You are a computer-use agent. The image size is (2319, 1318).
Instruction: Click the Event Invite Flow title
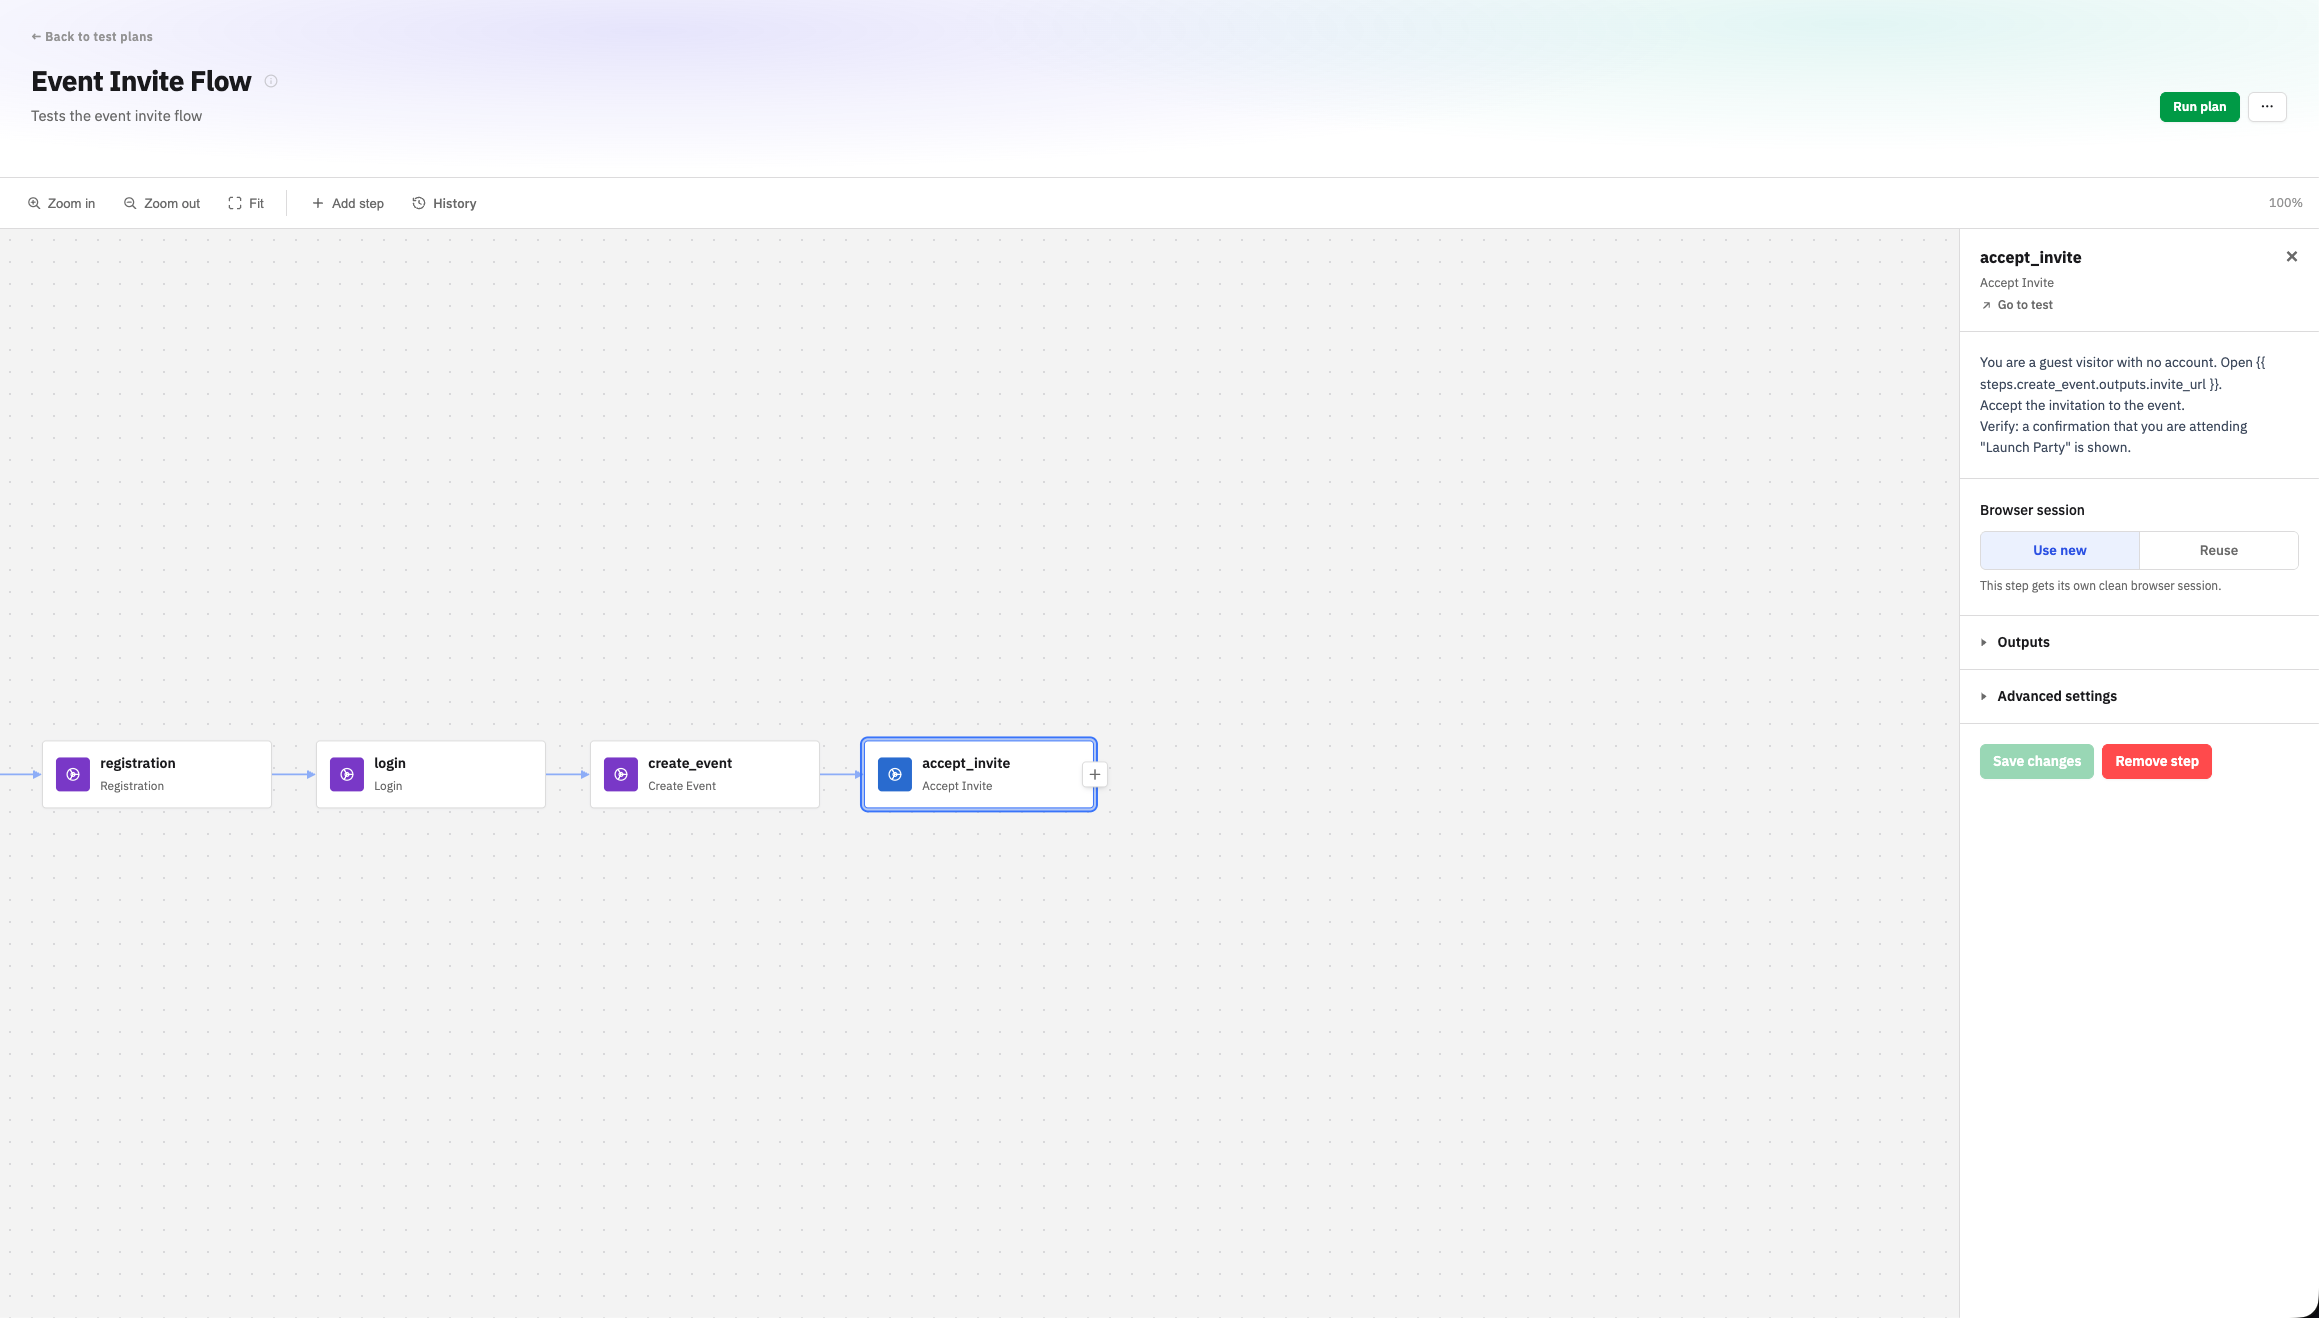pos(141,81)
